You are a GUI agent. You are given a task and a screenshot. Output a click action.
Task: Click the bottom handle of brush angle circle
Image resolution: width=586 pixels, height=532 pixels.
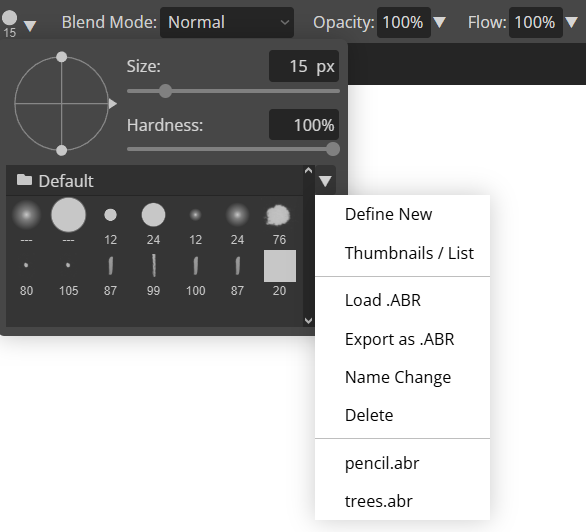coord(61,151)
